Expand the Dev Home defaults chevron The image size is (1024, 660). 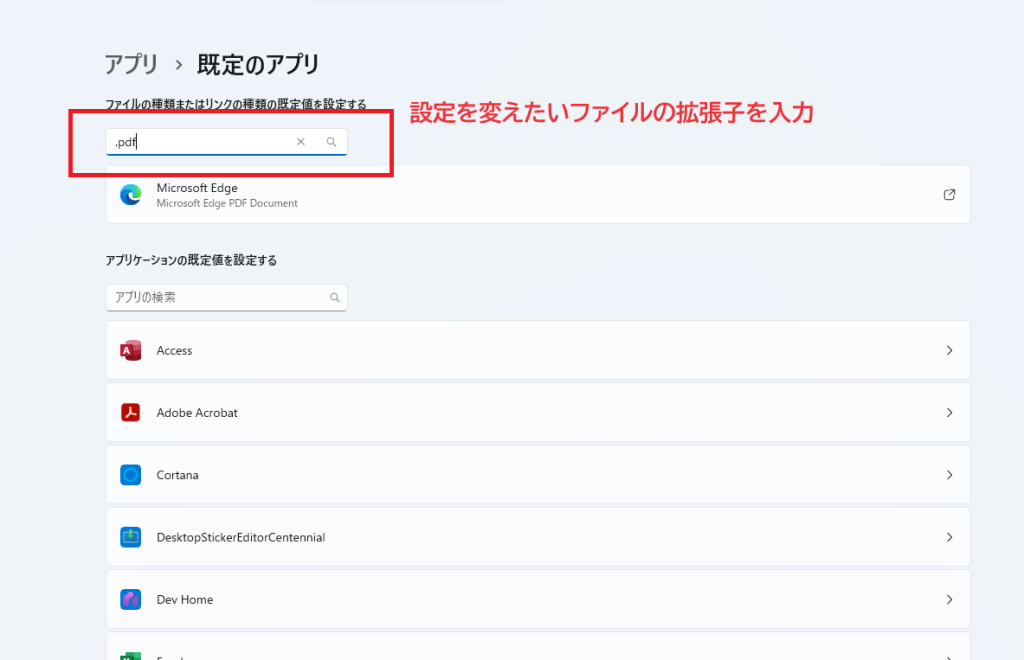coord(950,599)
